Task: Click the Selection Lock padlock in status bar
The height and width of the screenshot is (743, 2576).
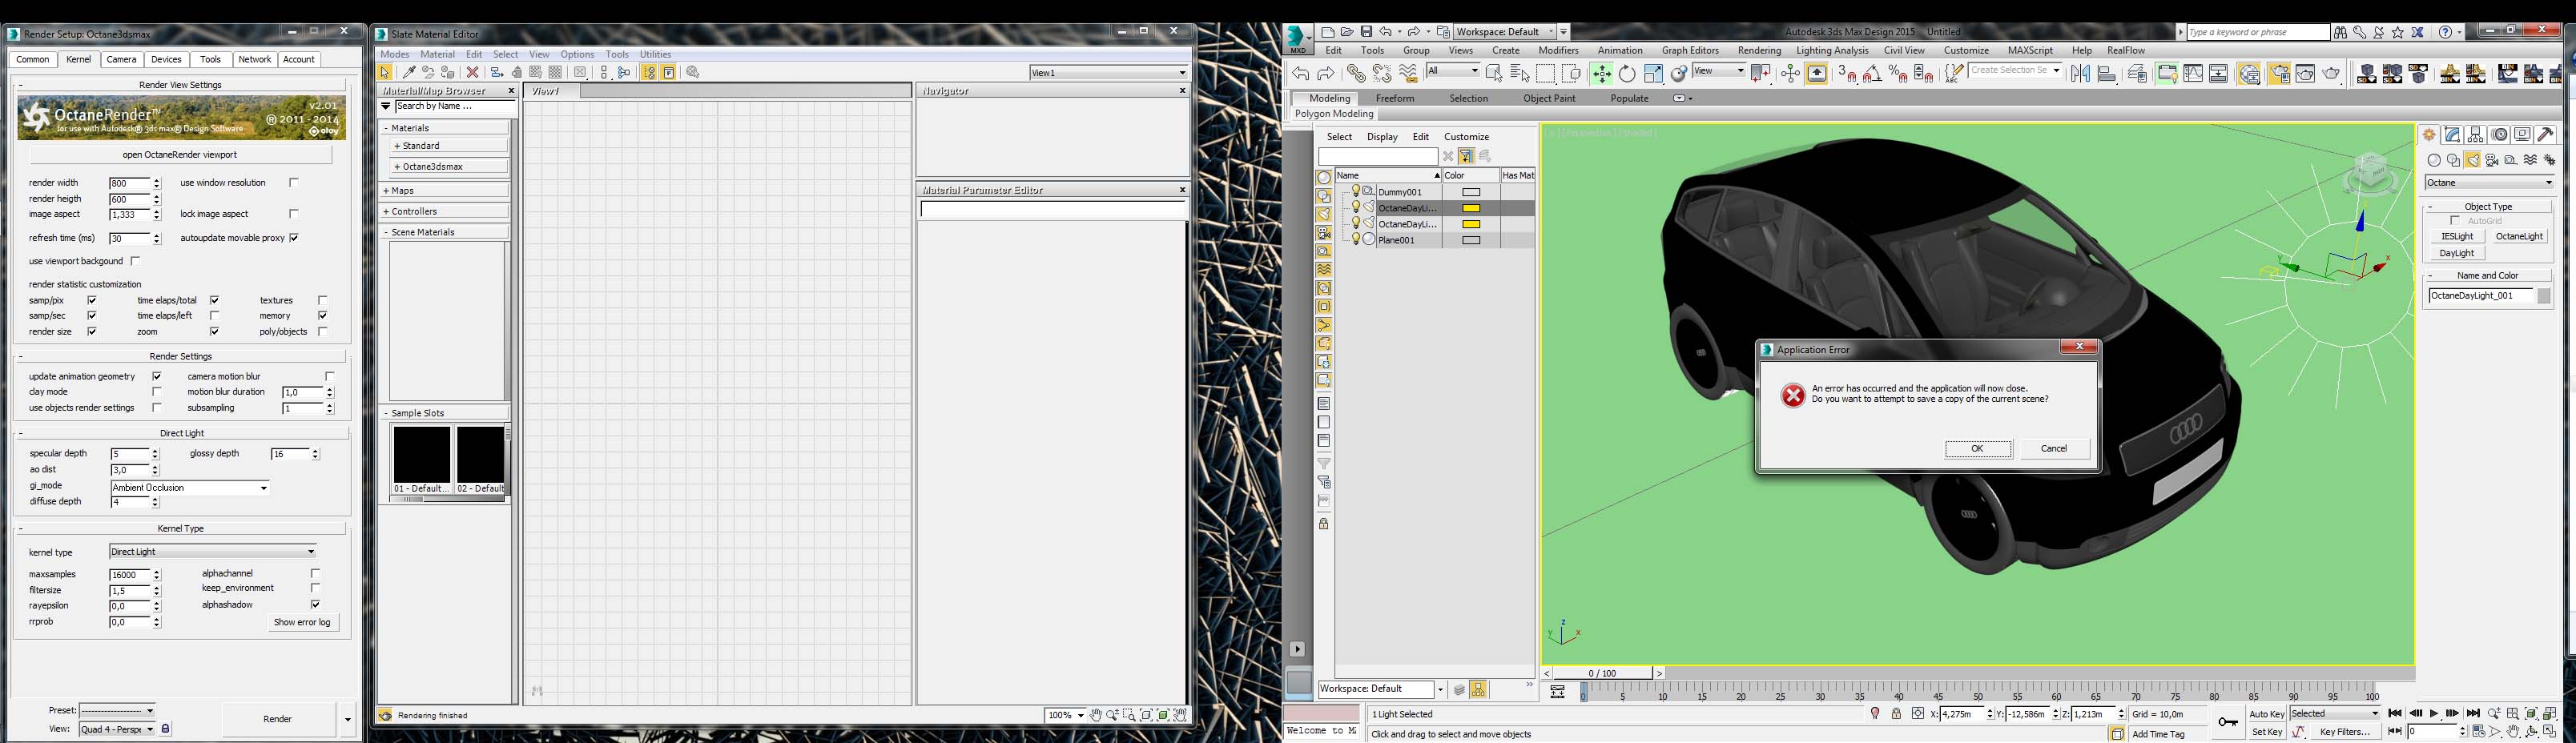Action: [x=1896, y=714]
